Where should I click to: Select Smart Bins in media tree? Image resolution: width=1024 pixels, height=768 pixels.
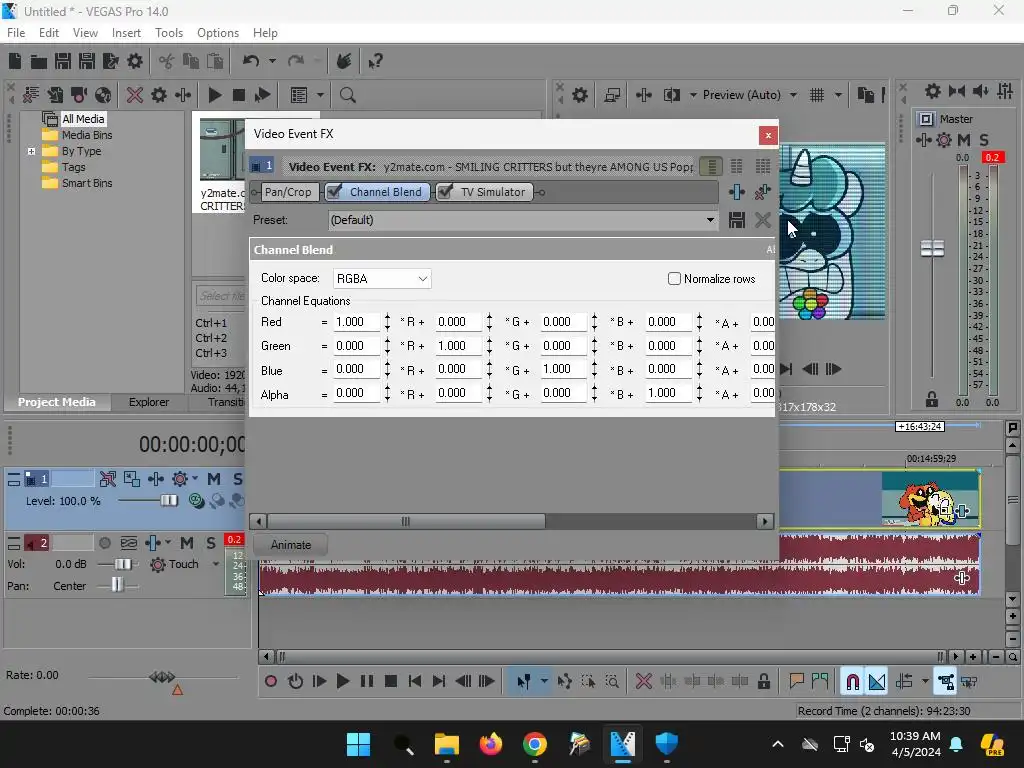coord(87,184)
